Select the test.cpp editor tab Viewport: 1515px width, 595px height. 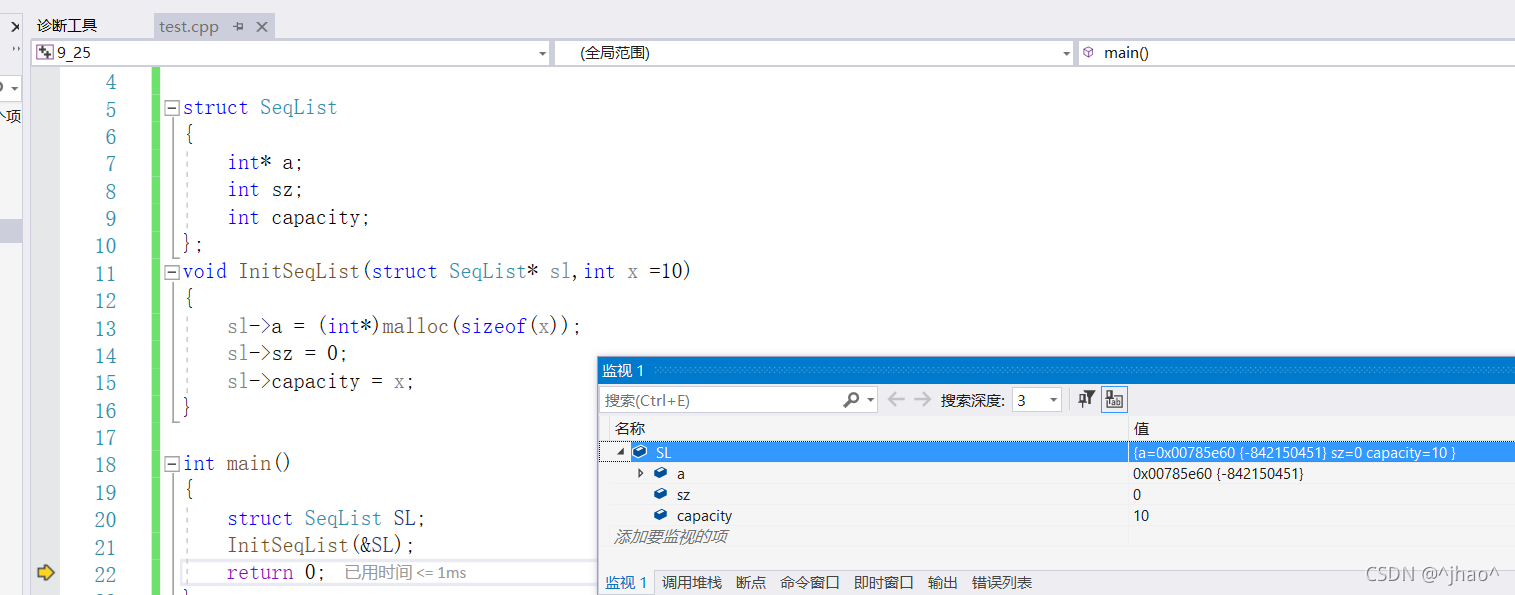189,27
